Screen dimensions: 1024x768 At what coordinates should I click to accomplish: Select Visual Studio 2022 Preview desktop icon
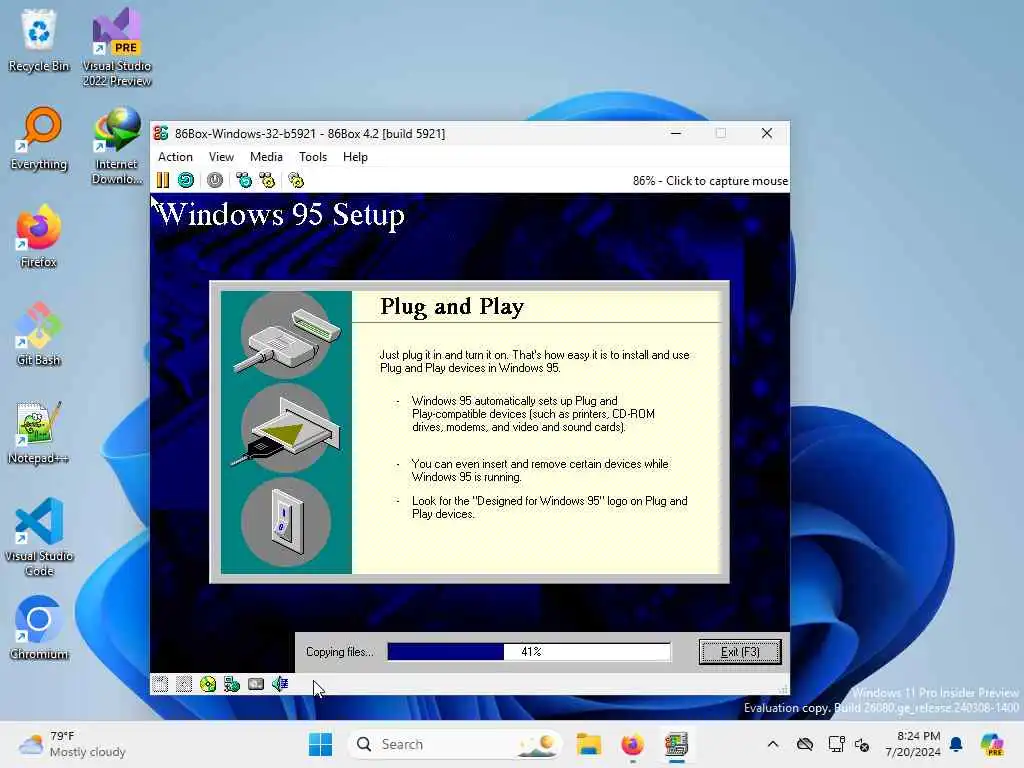click(117, 48)
